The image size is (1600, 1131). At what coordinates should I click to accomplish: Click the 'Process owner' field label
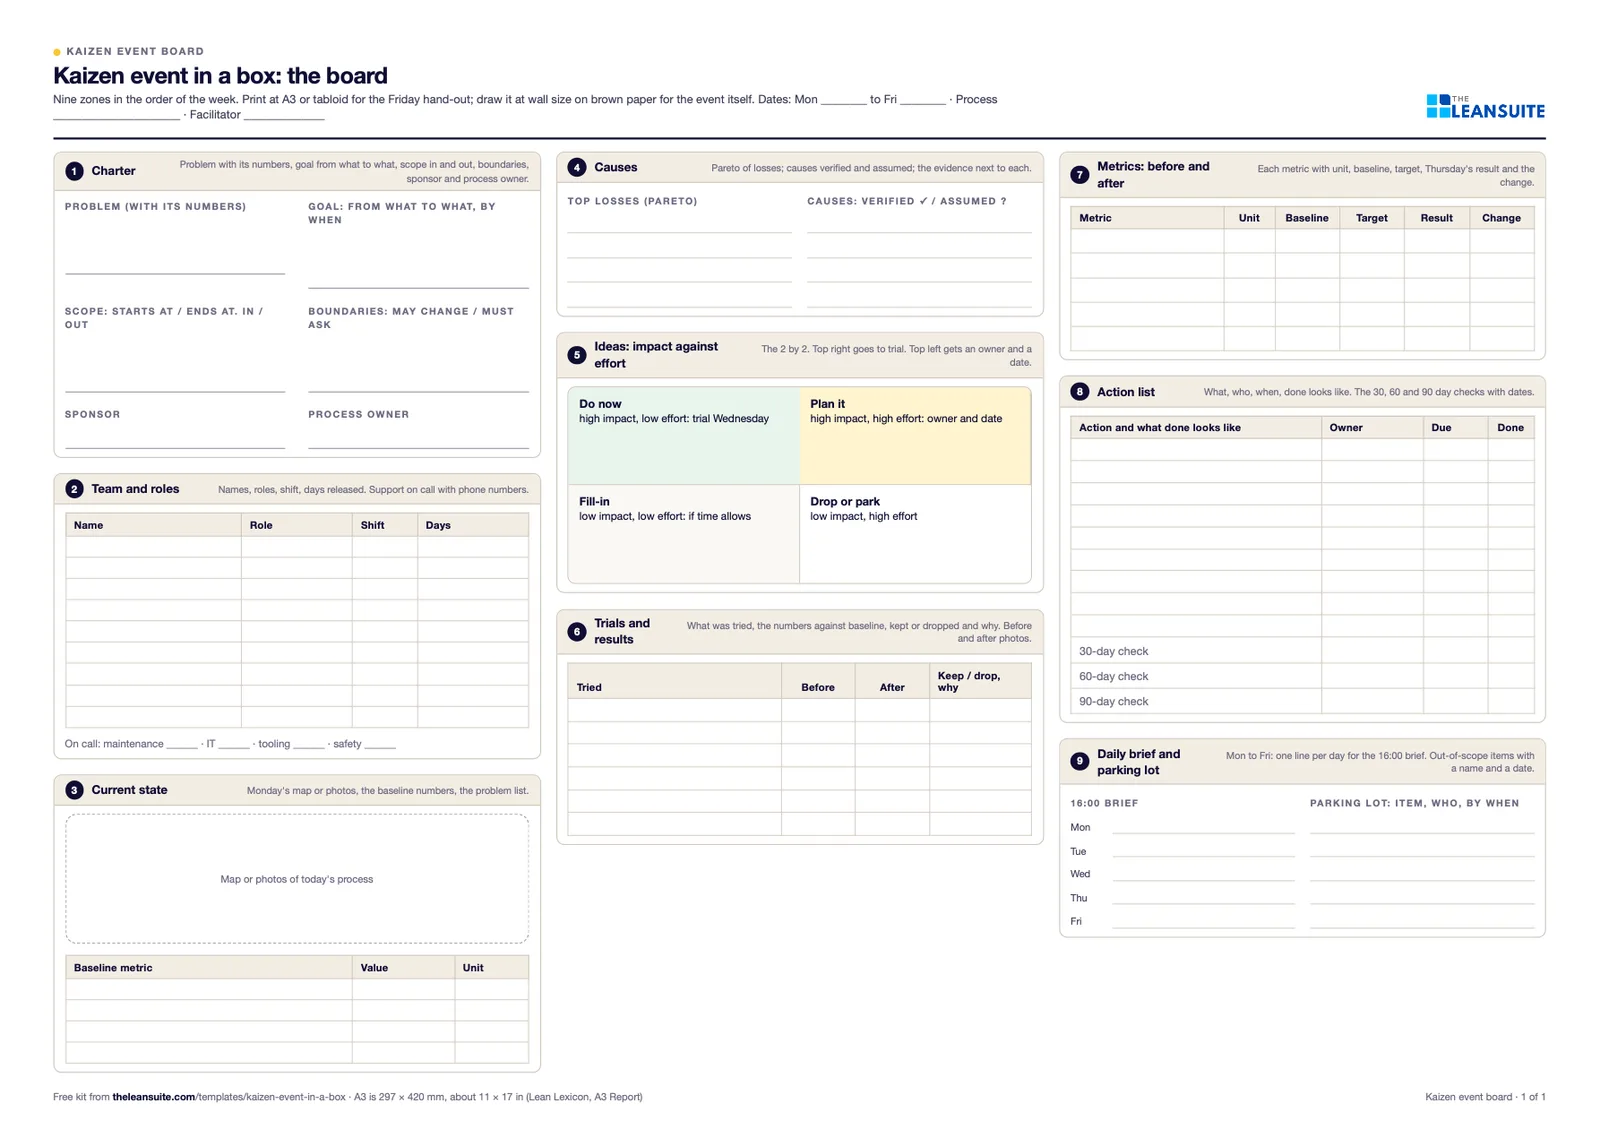coord(358,414)
